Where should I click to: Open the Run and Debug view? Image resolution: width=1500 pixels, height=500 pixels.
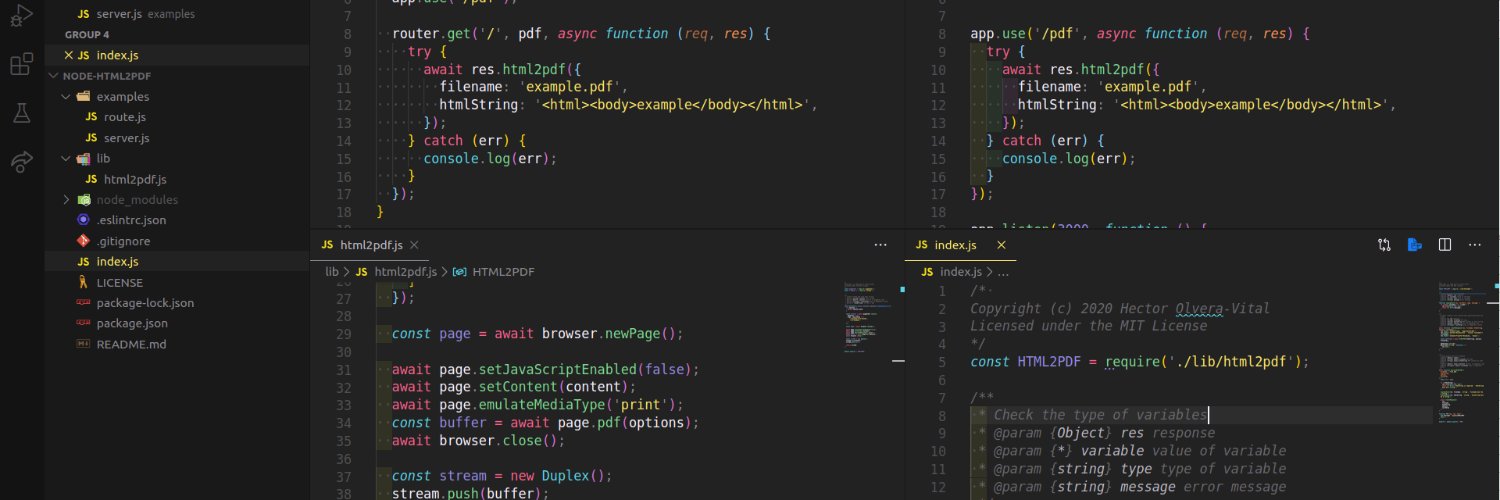(x=22, y=15)
